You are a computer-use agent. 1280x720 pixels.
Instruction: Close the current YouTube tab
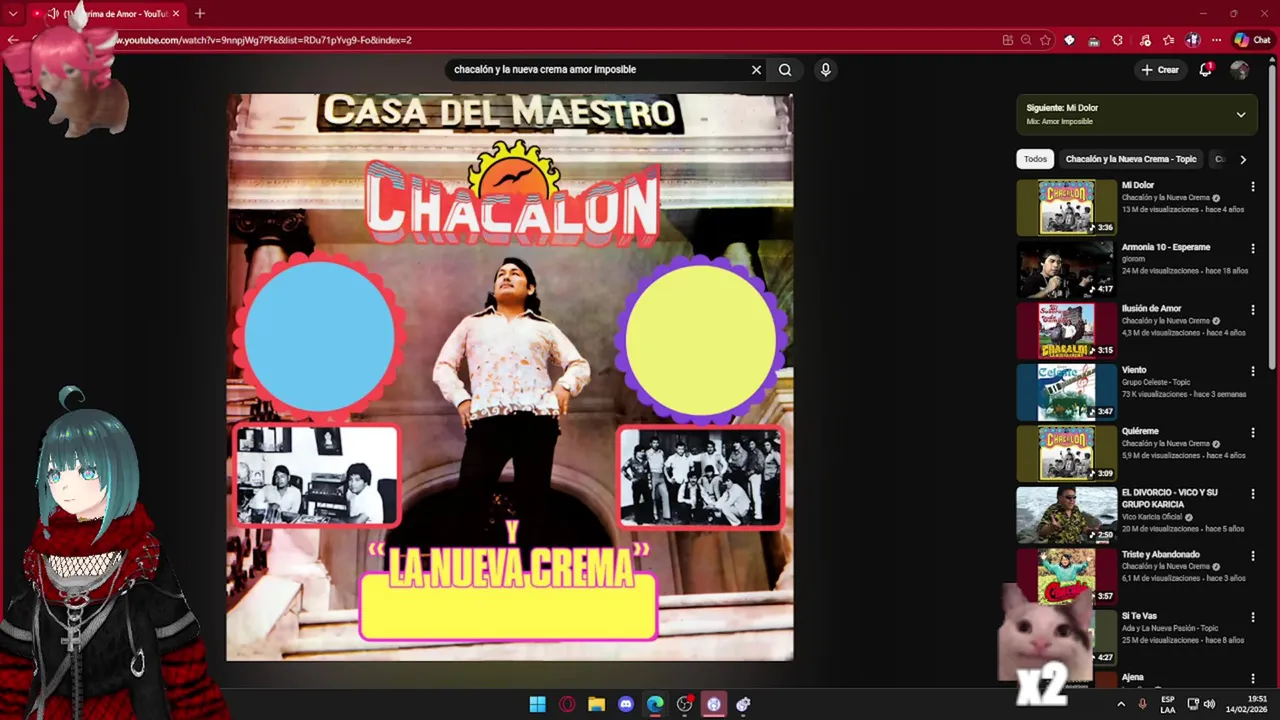176,14
